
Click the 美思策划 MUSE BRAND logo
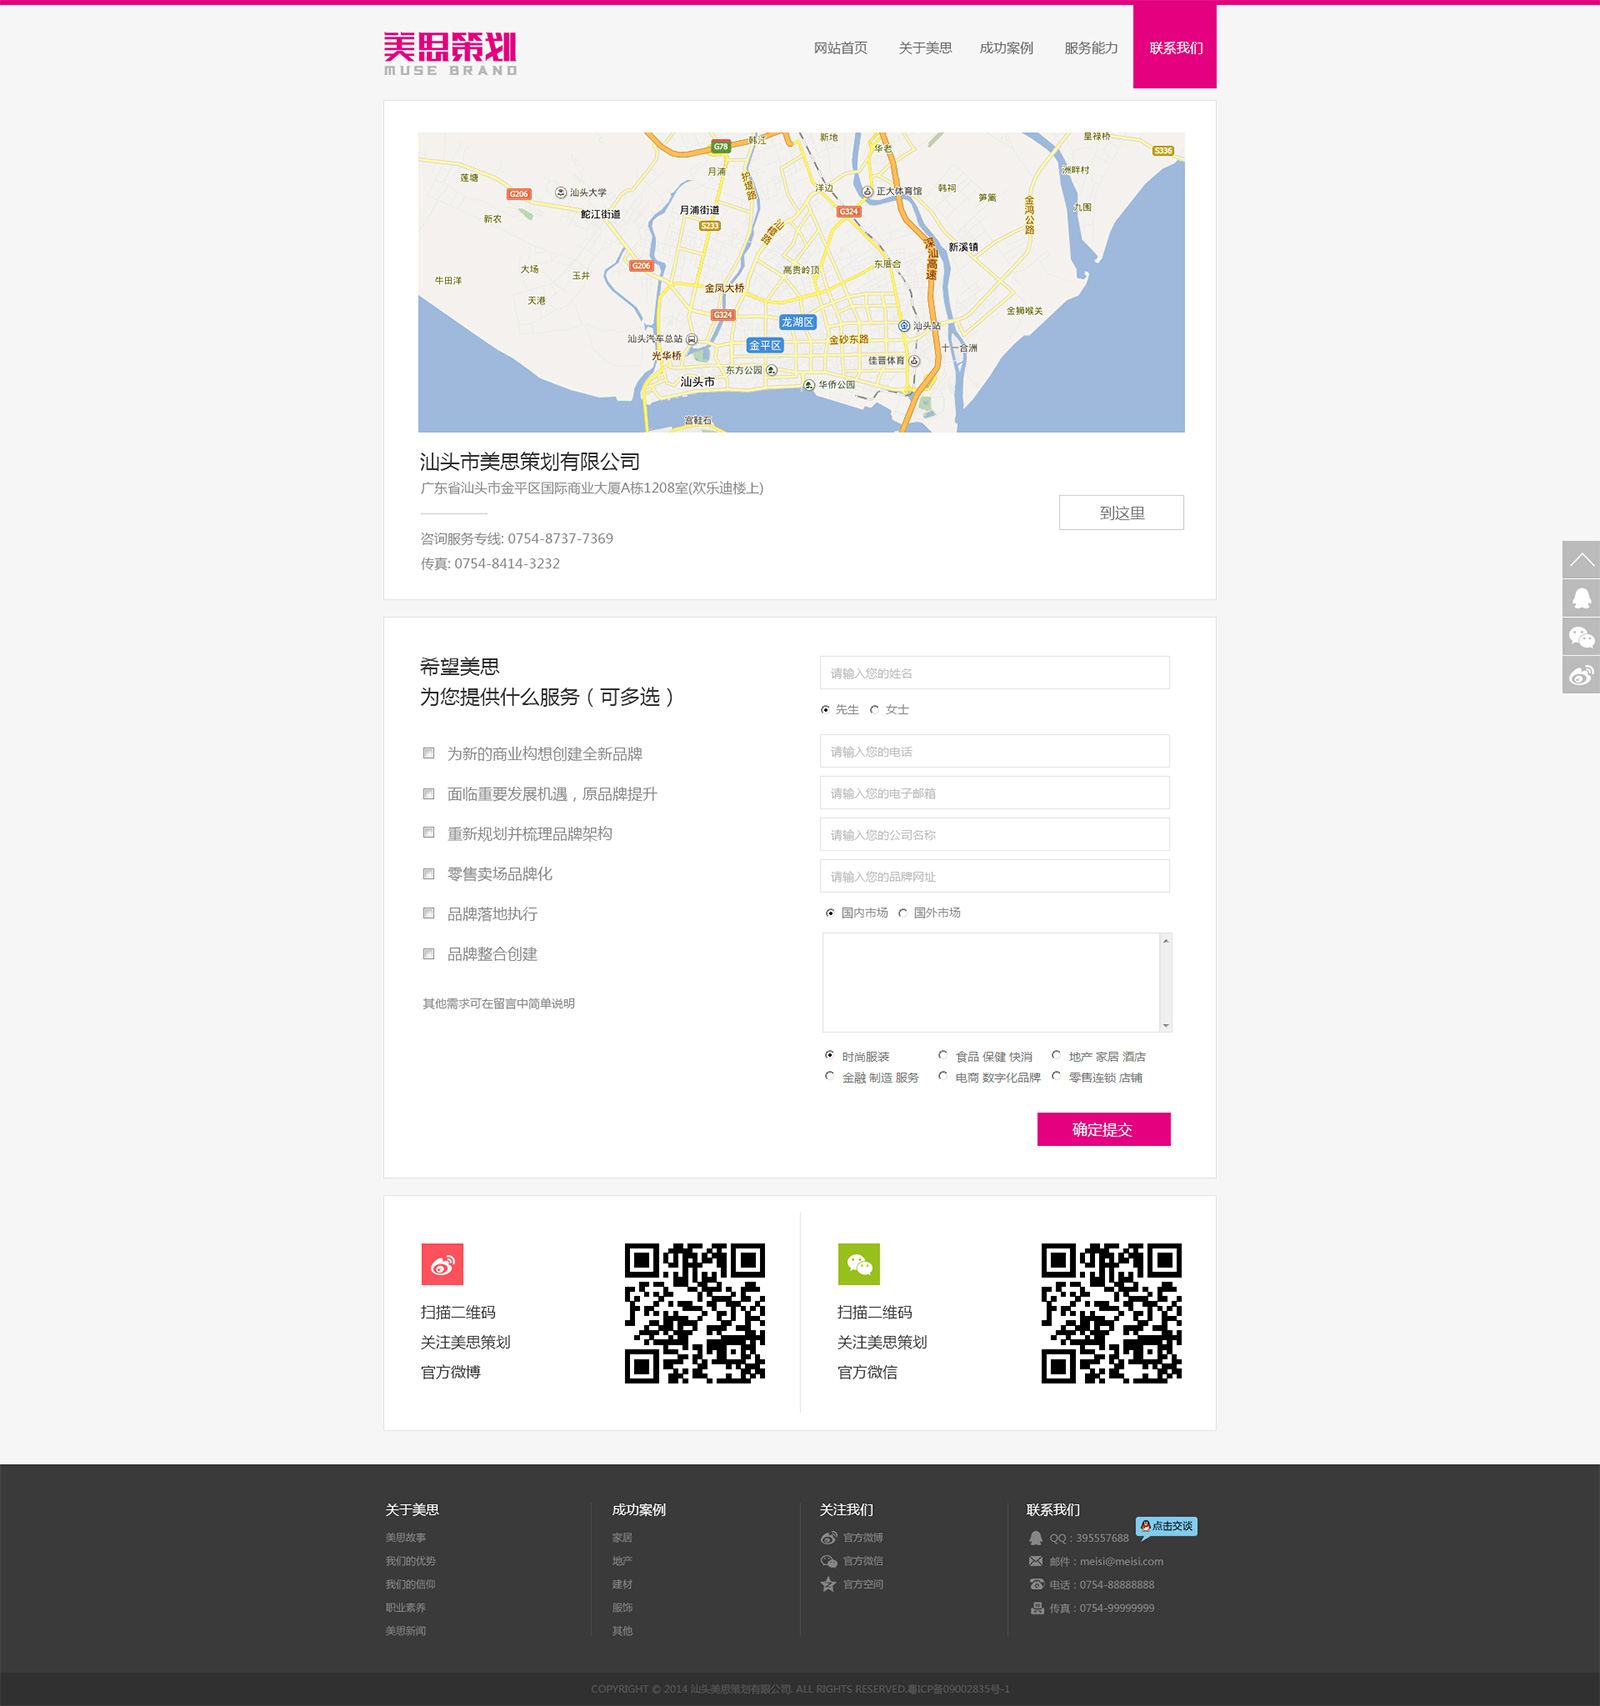[450, 53]
